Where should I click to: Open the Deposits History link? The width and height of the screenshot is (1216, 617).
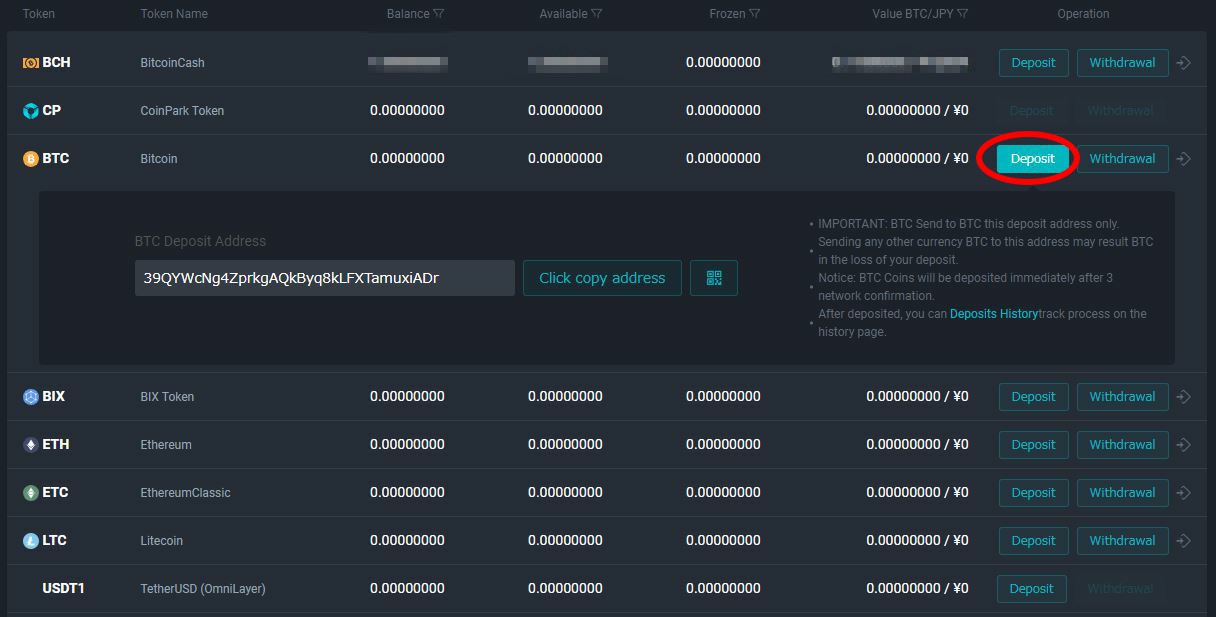click(x=993, y=314)
